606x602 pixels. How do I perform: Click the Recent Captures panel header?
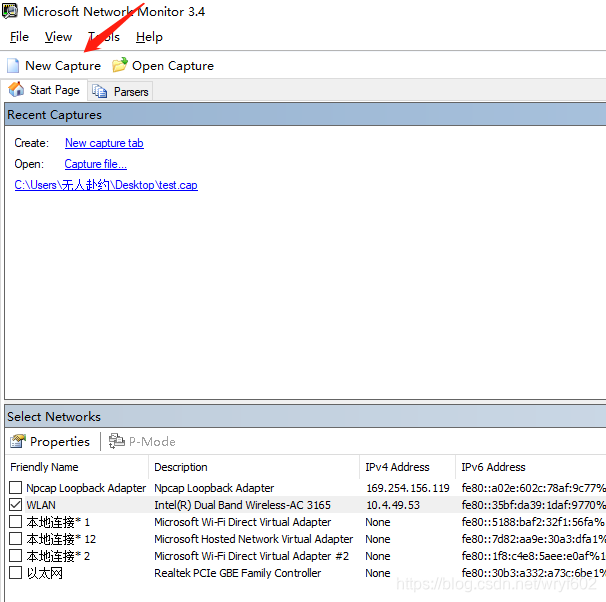[305, 114]
